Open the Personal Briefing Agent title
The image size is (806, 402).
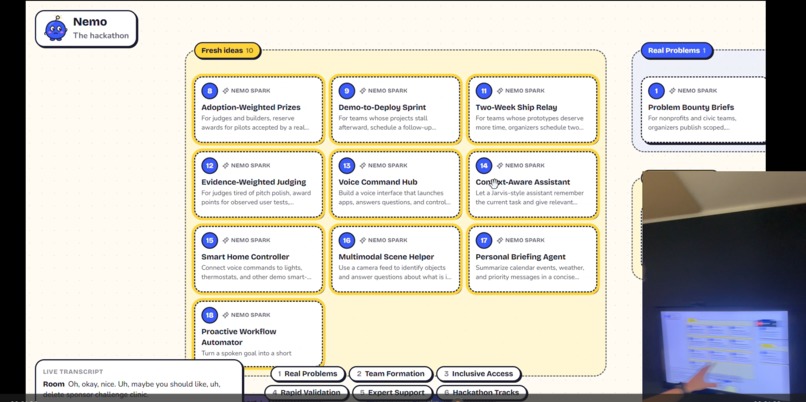(x=520, y=257)
